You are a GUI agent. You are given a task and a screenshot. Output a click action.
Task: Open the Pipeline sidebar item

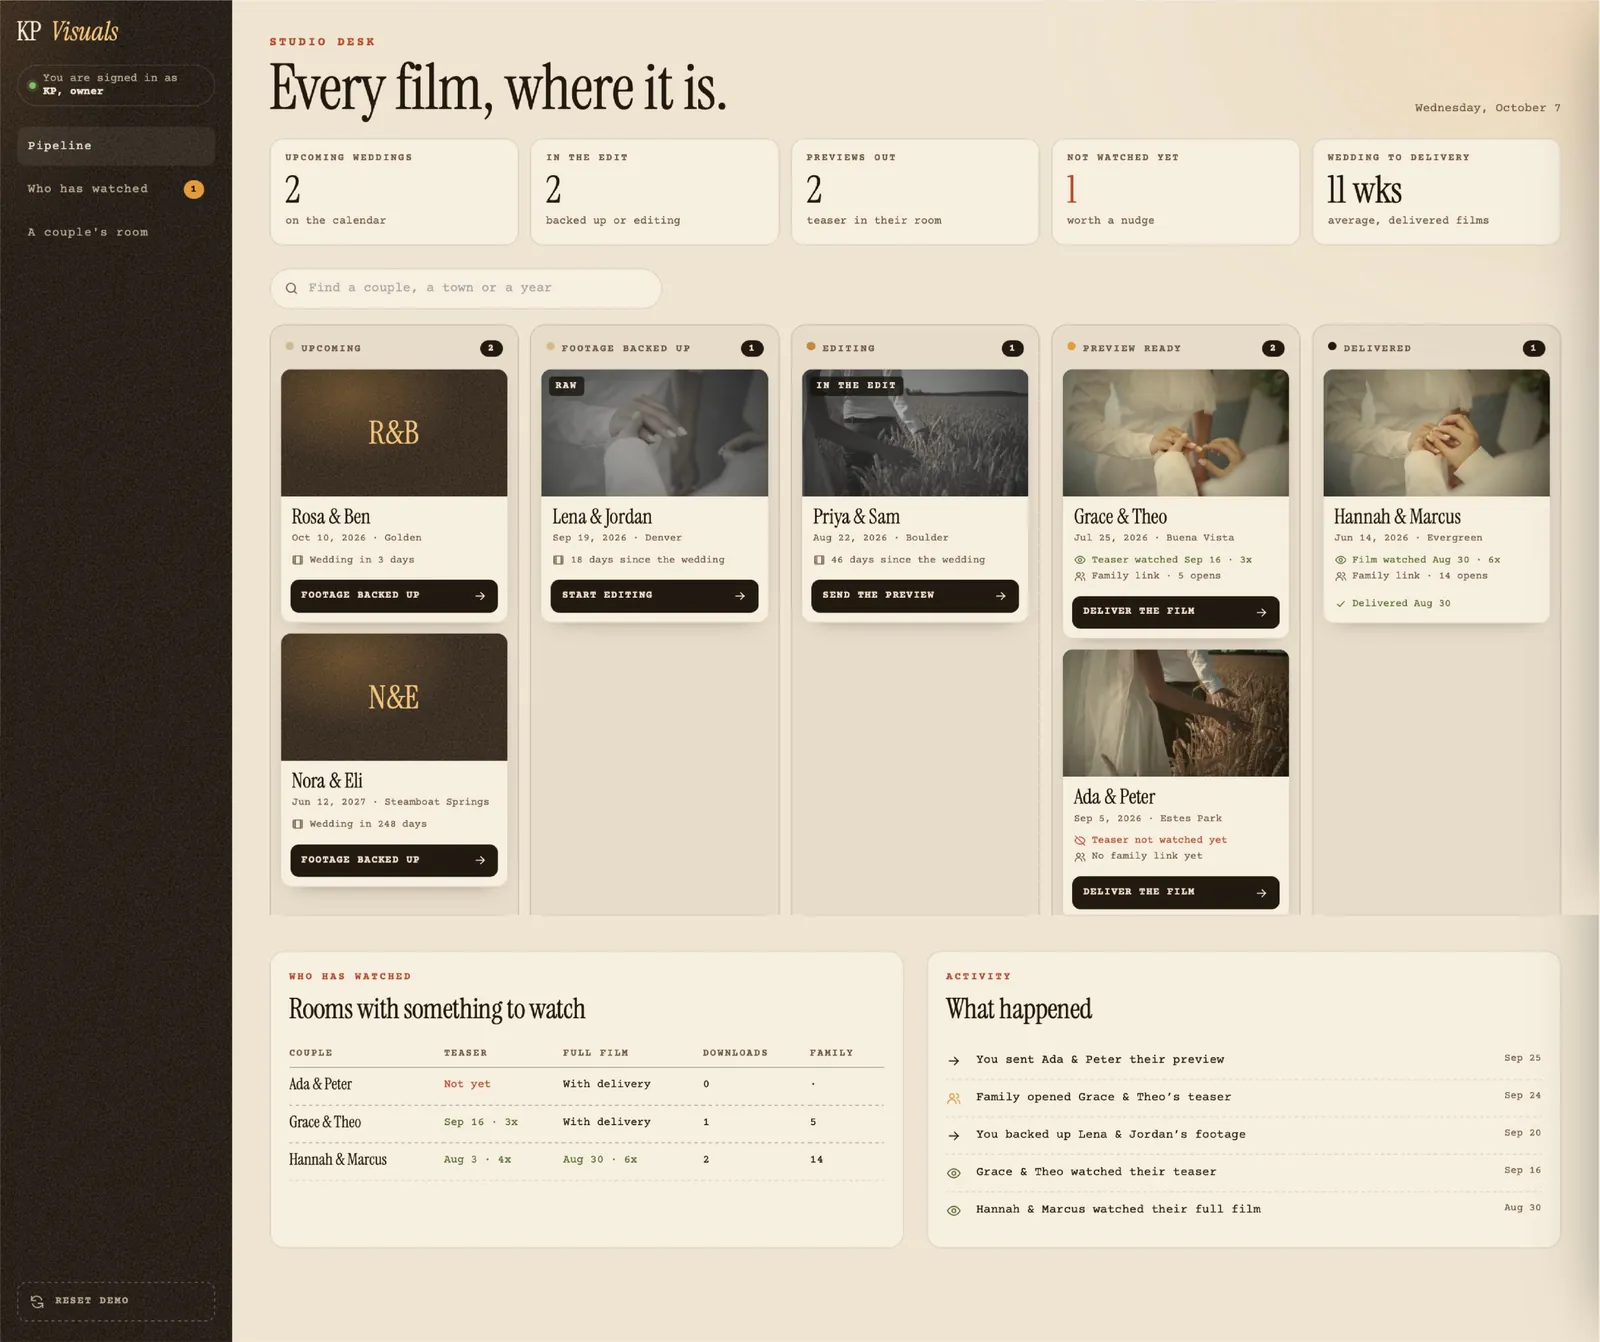(x=116, y=146)
